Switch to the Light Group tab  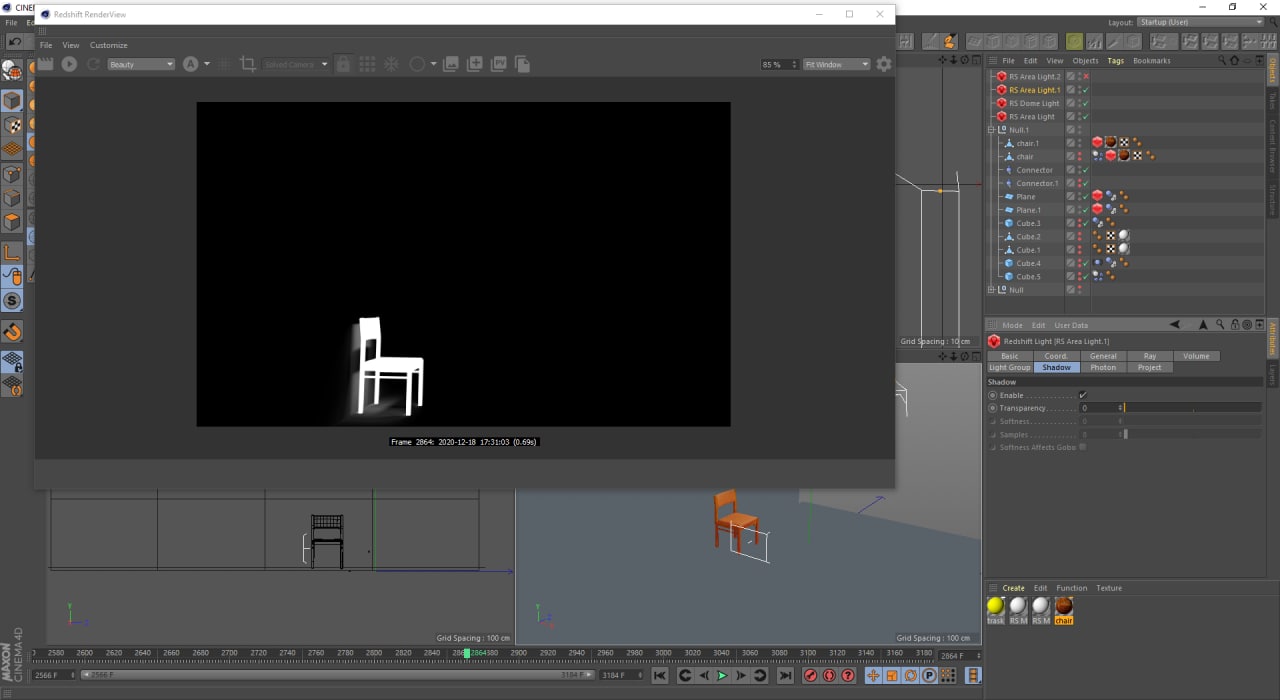pyautogui.click(x=1010, y=367)
